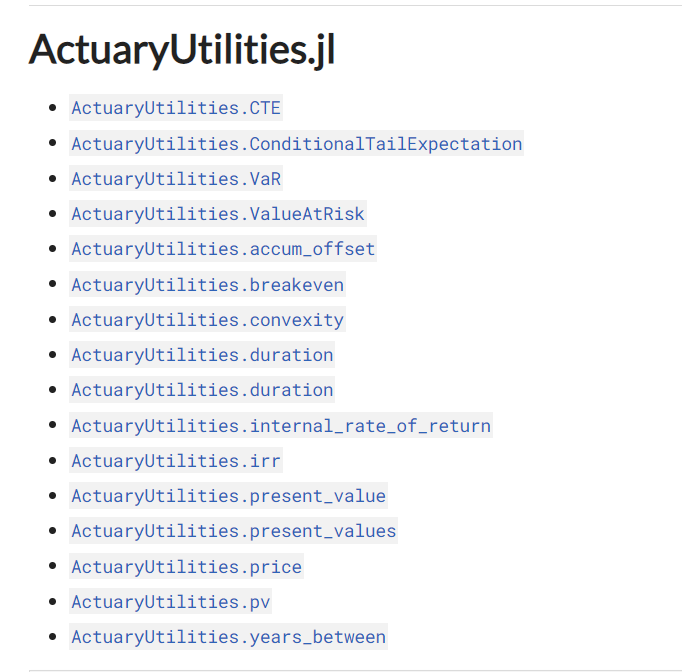Follow the ActuaryUtilities.irr link

point(176,461)
